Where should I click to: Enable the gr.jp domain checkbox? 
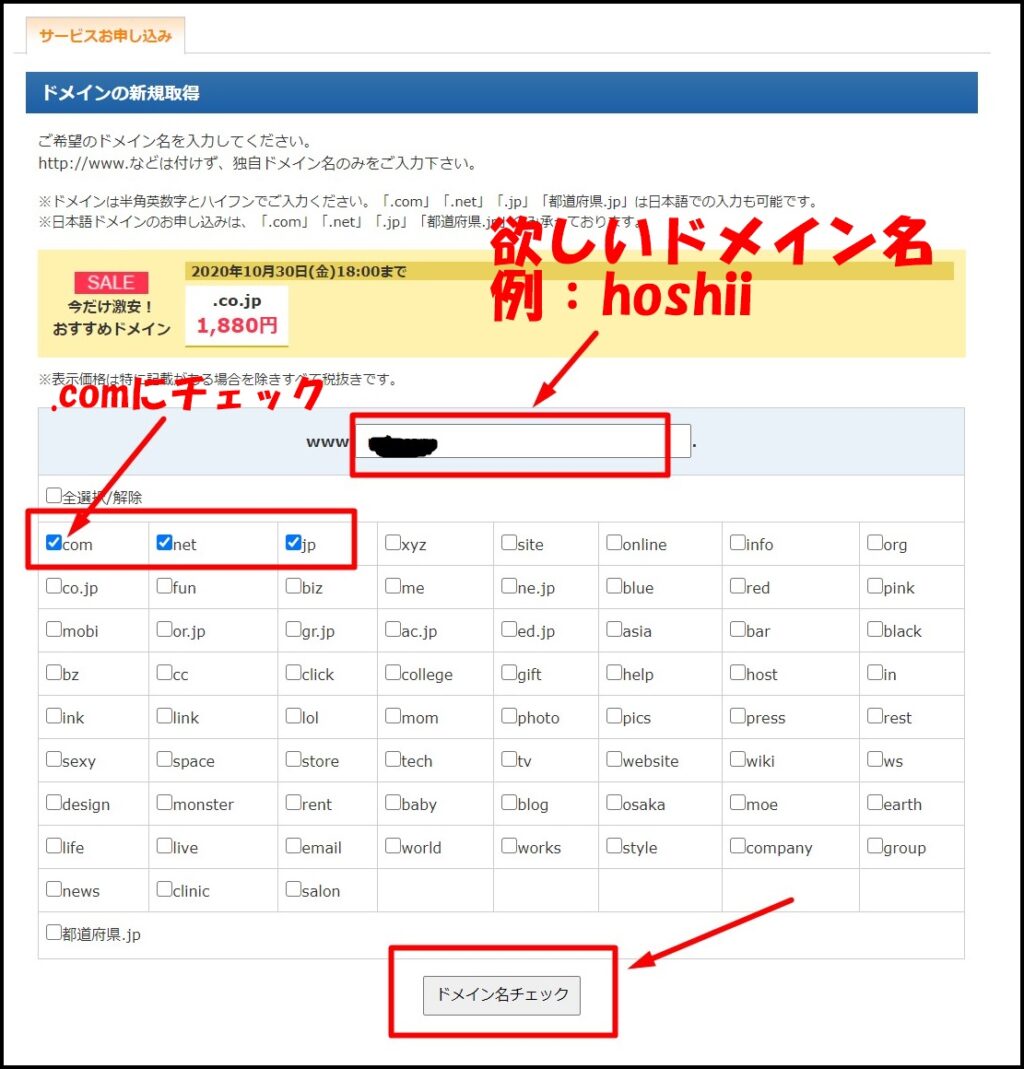[293, 629]
